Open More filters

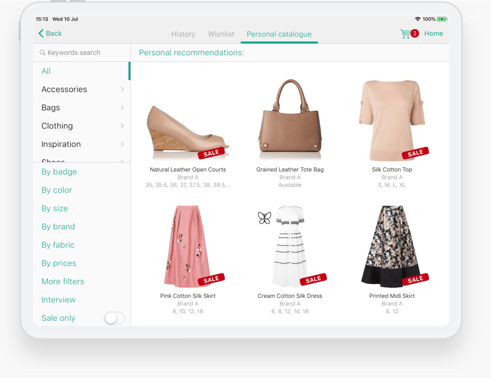coord(63,281)
